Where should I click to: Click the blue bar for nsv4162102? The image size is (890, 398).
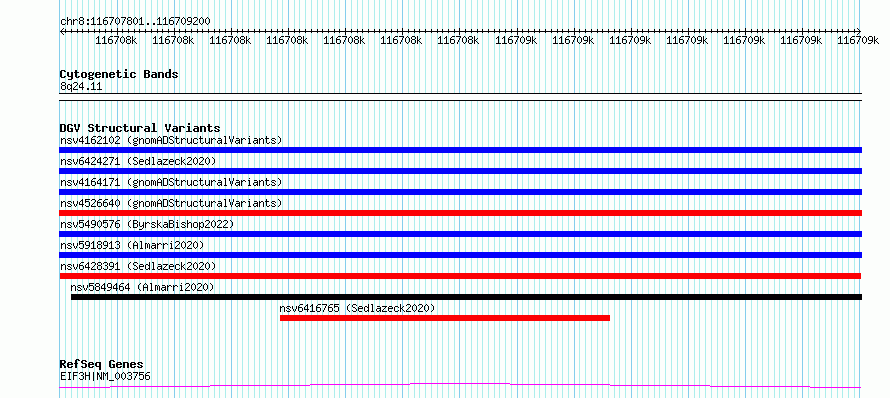coord(460,150)
